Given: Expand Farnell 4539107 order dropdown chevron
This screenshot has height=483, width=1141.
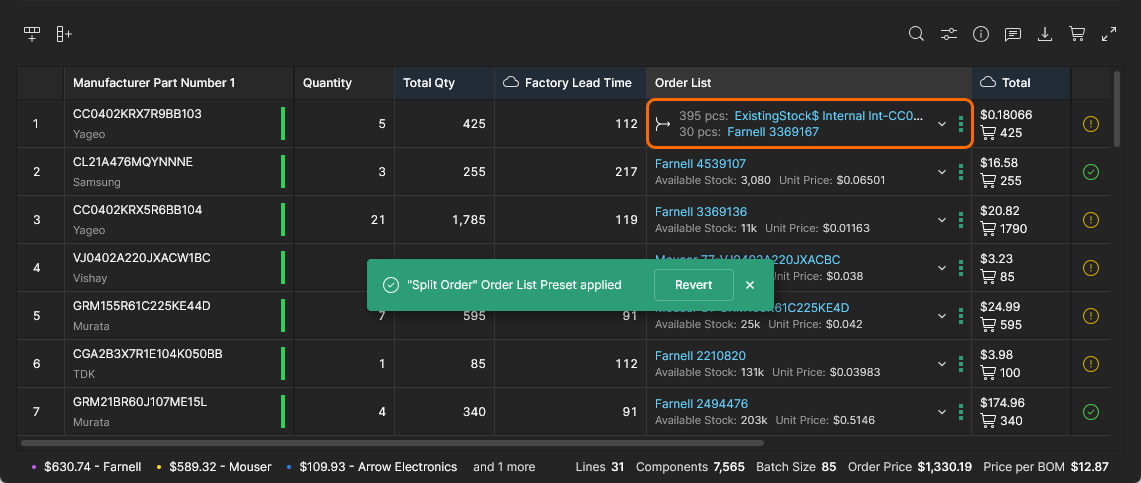Looking at the screenshot, I should click(x=941, y=172).
